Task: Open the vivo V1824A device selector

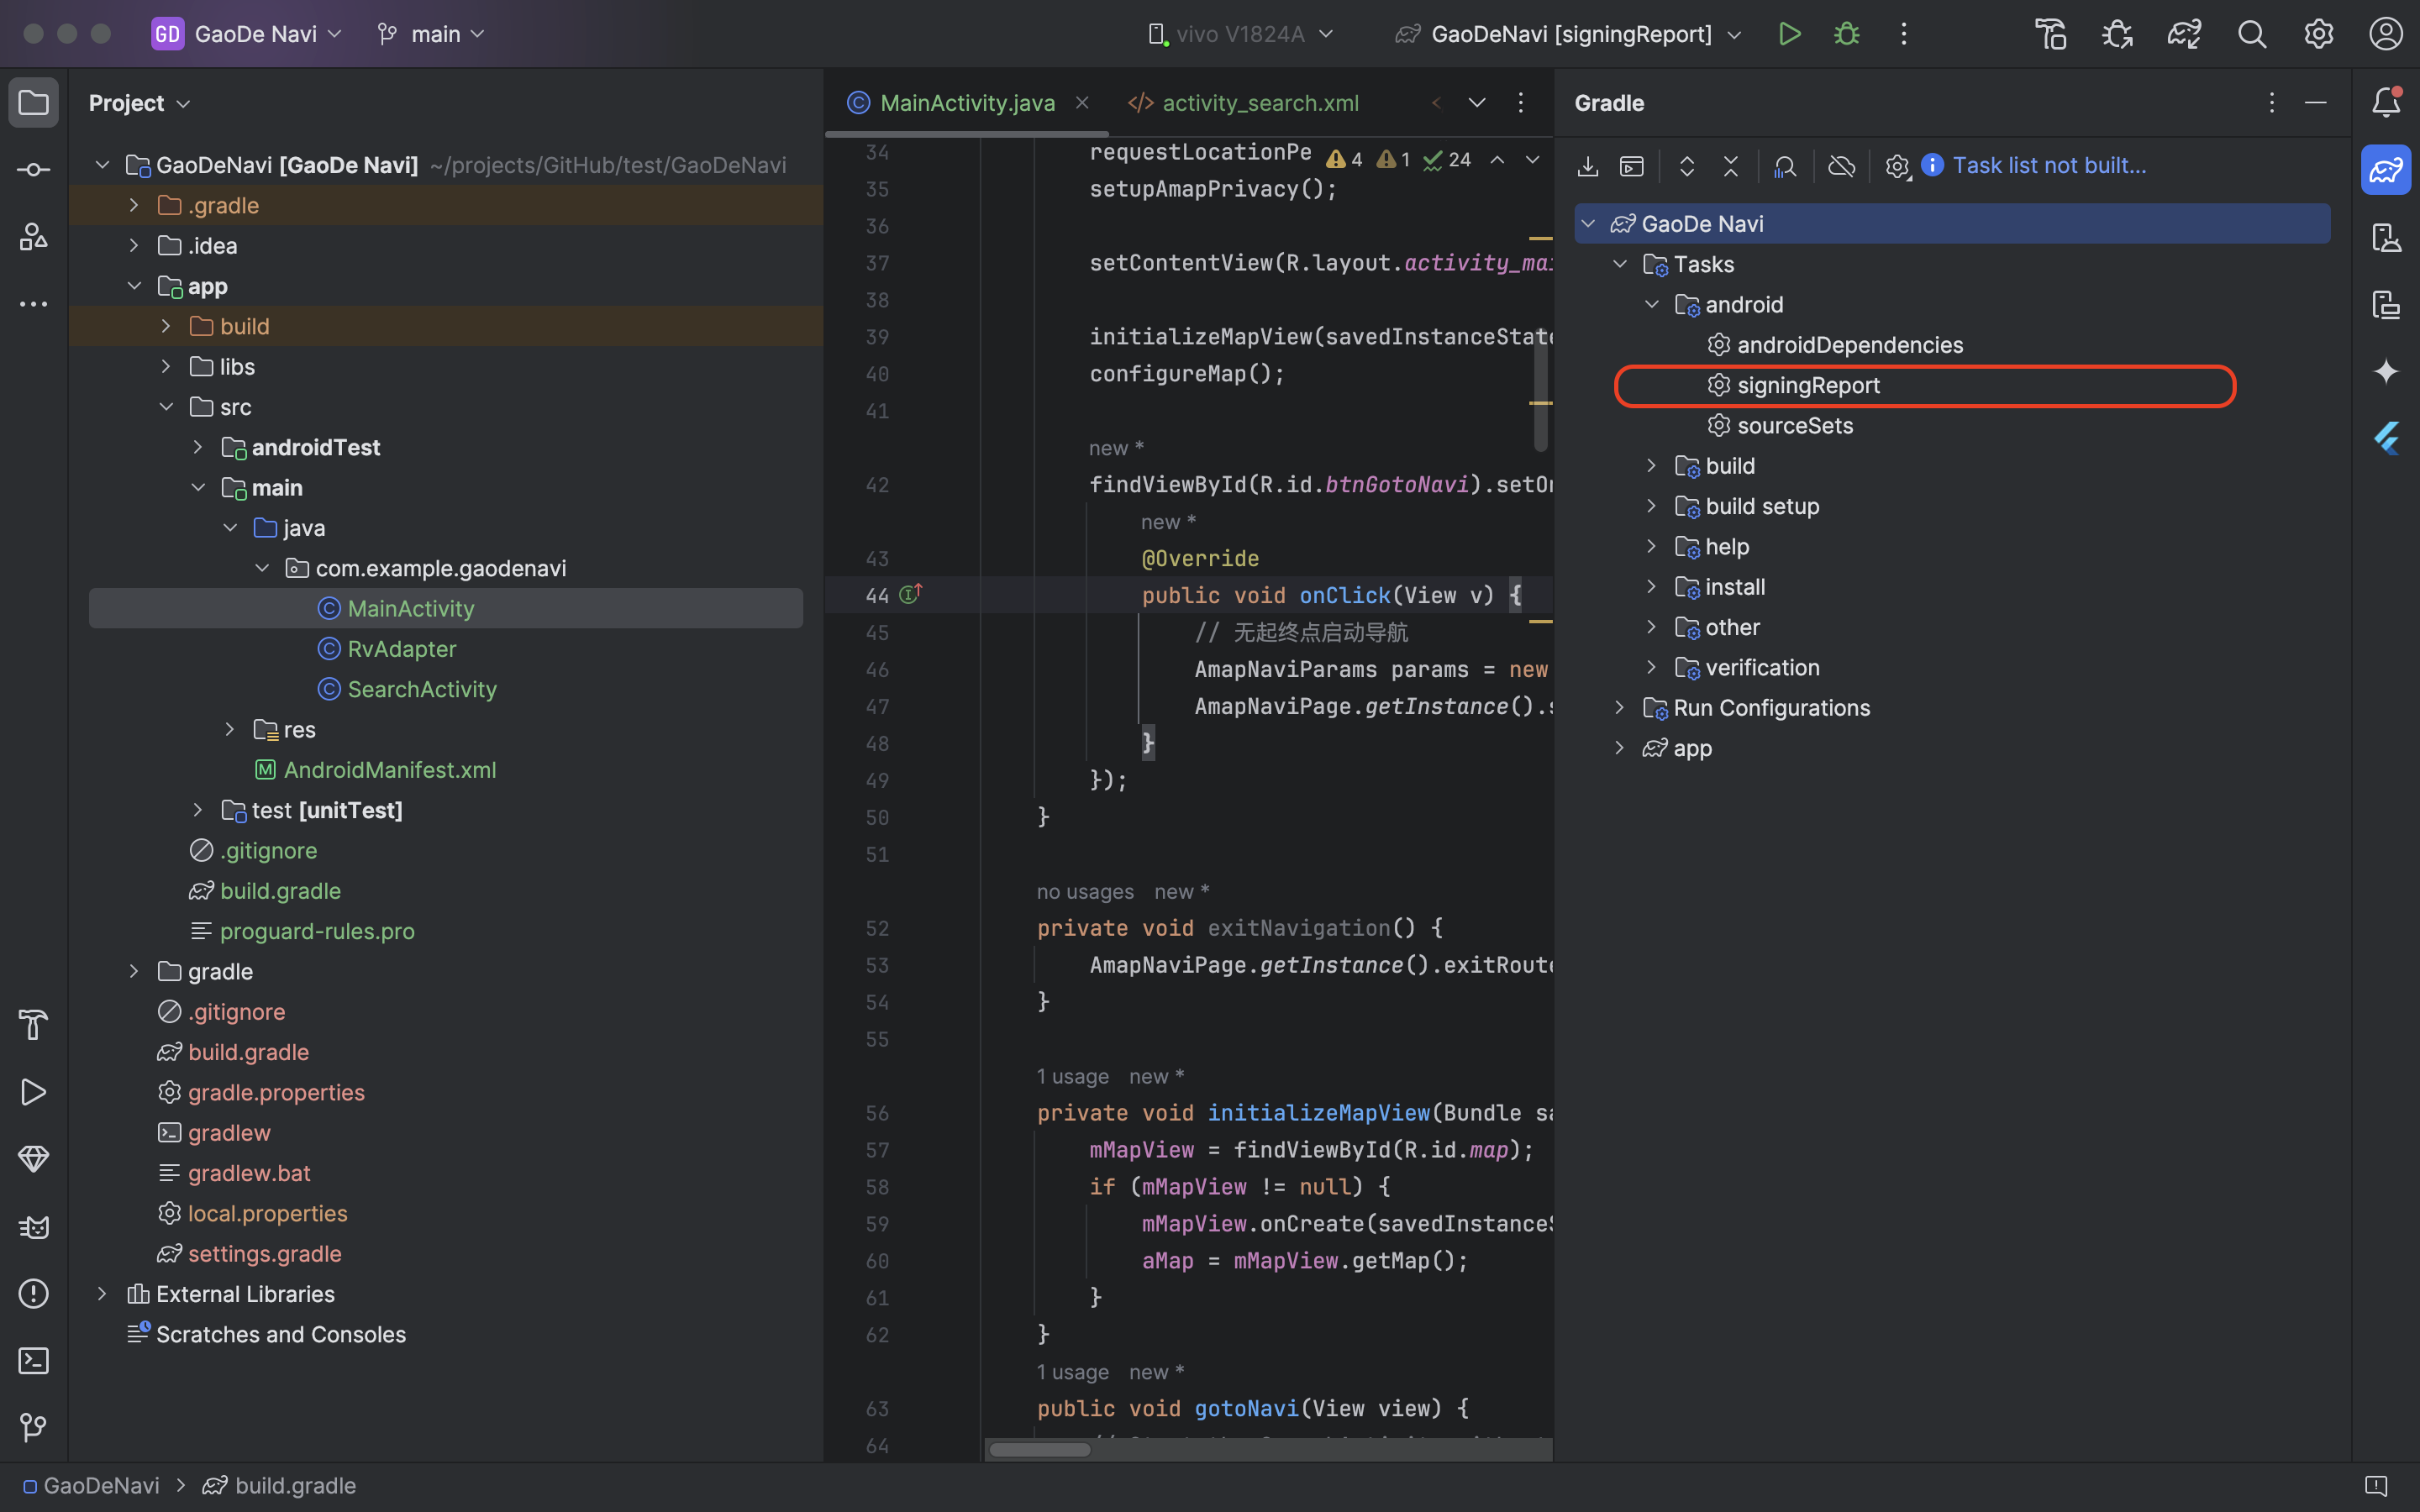Action: tap(1241, 34)
